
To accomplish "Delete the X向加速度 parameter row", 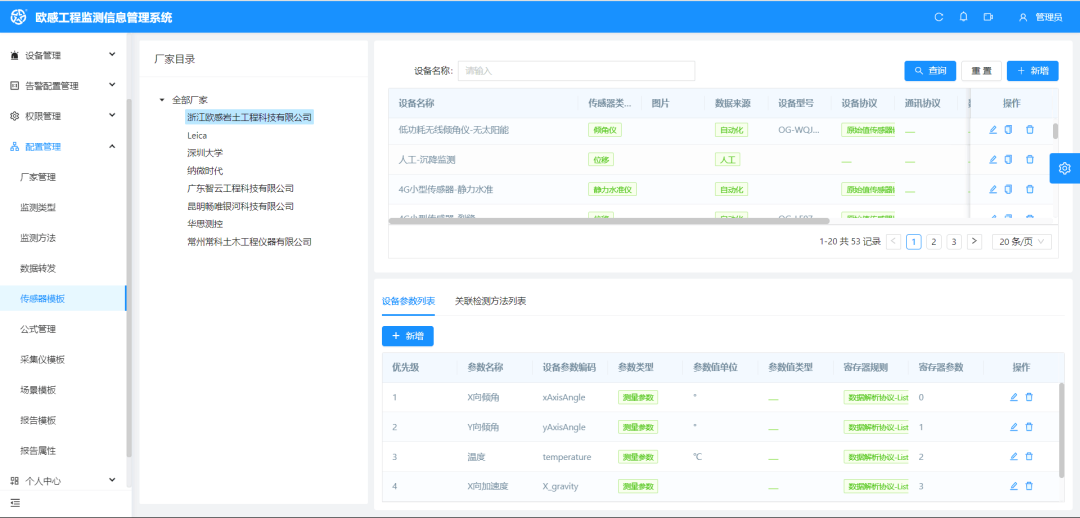I will click(x=1029, y=486).
